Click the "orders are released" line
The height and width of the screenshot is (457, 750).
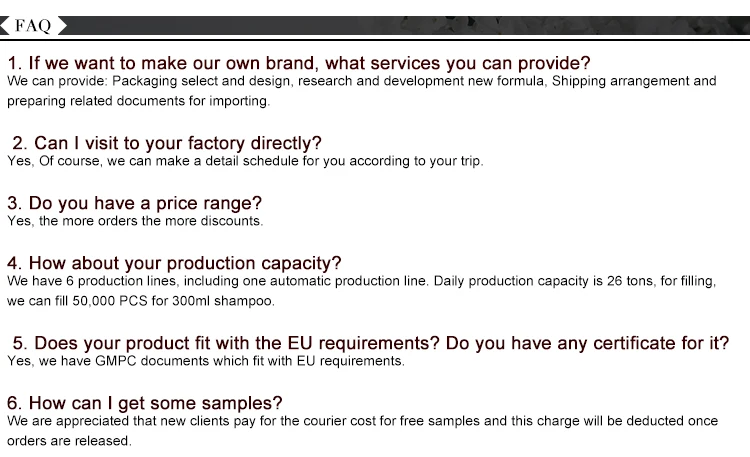[x=69, y=441]
